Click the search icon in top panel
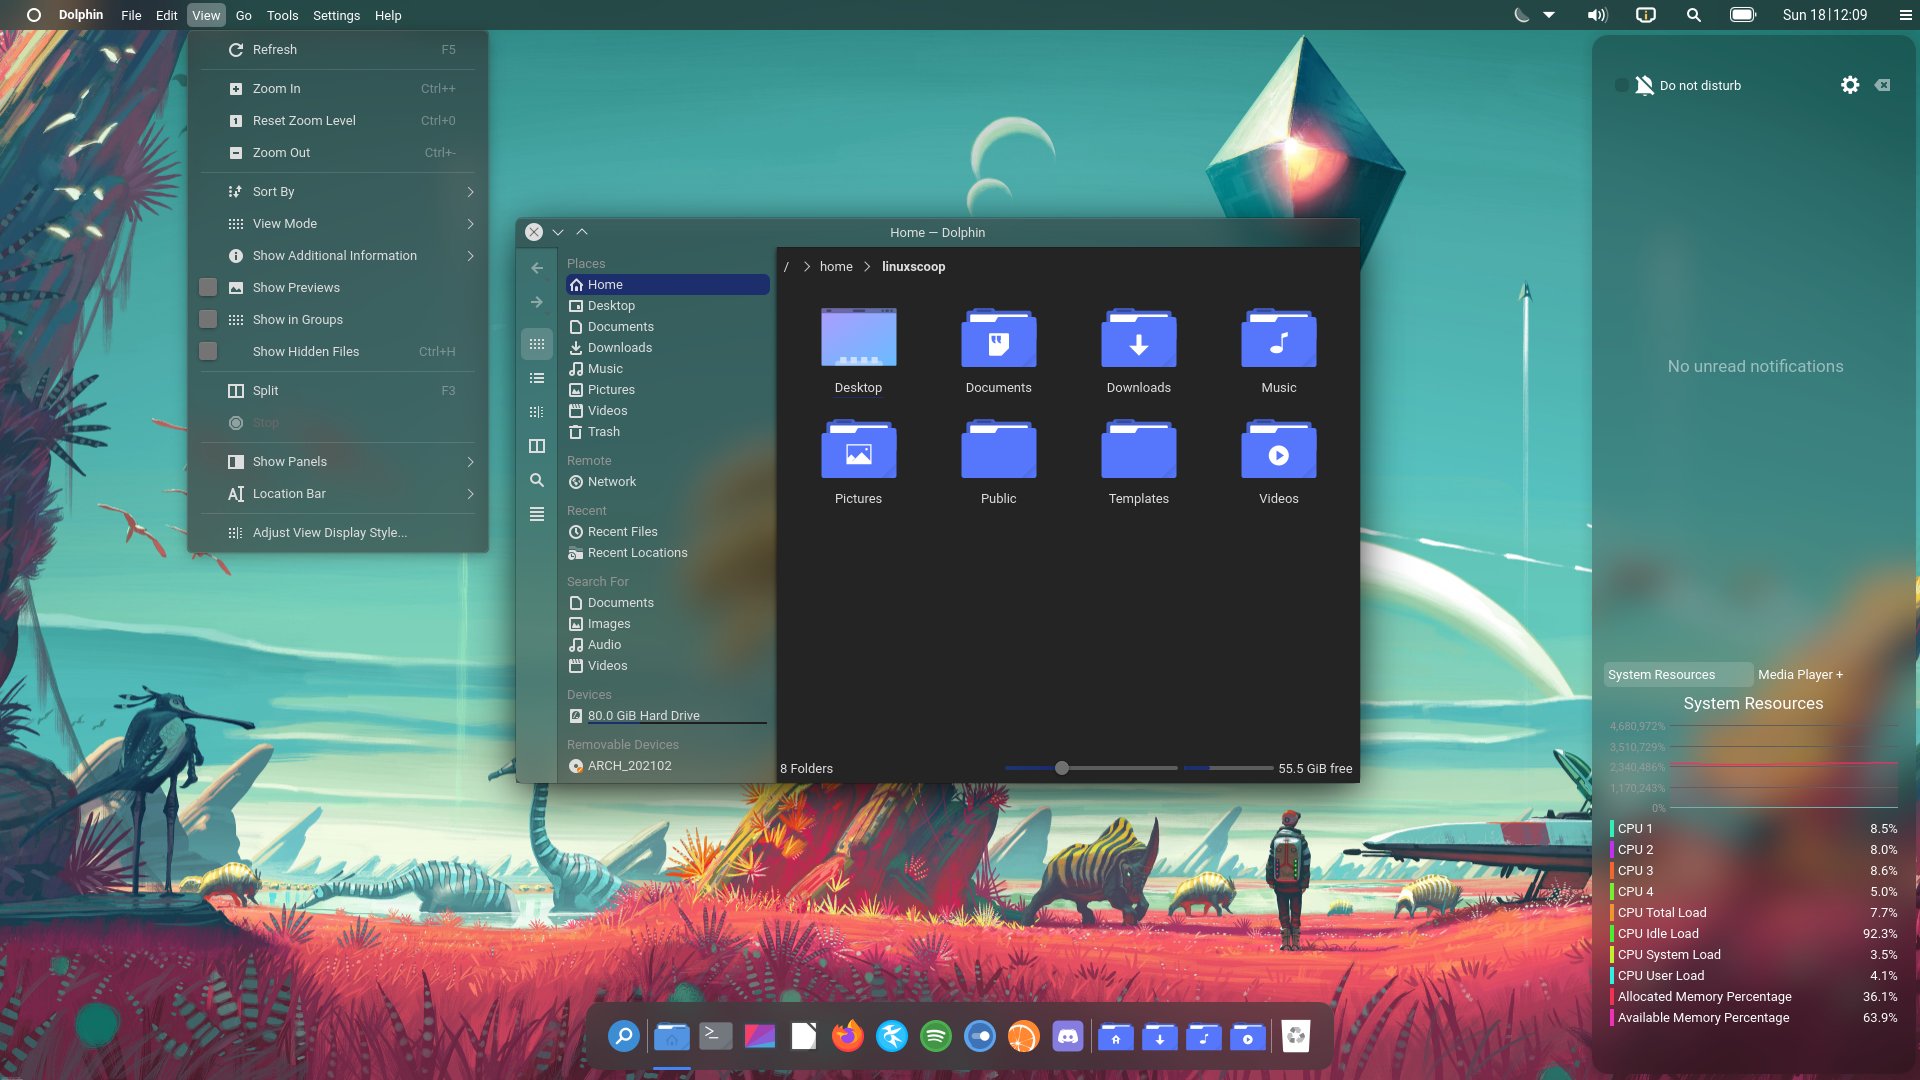 pyautogui.click(x=1693, y=15)
